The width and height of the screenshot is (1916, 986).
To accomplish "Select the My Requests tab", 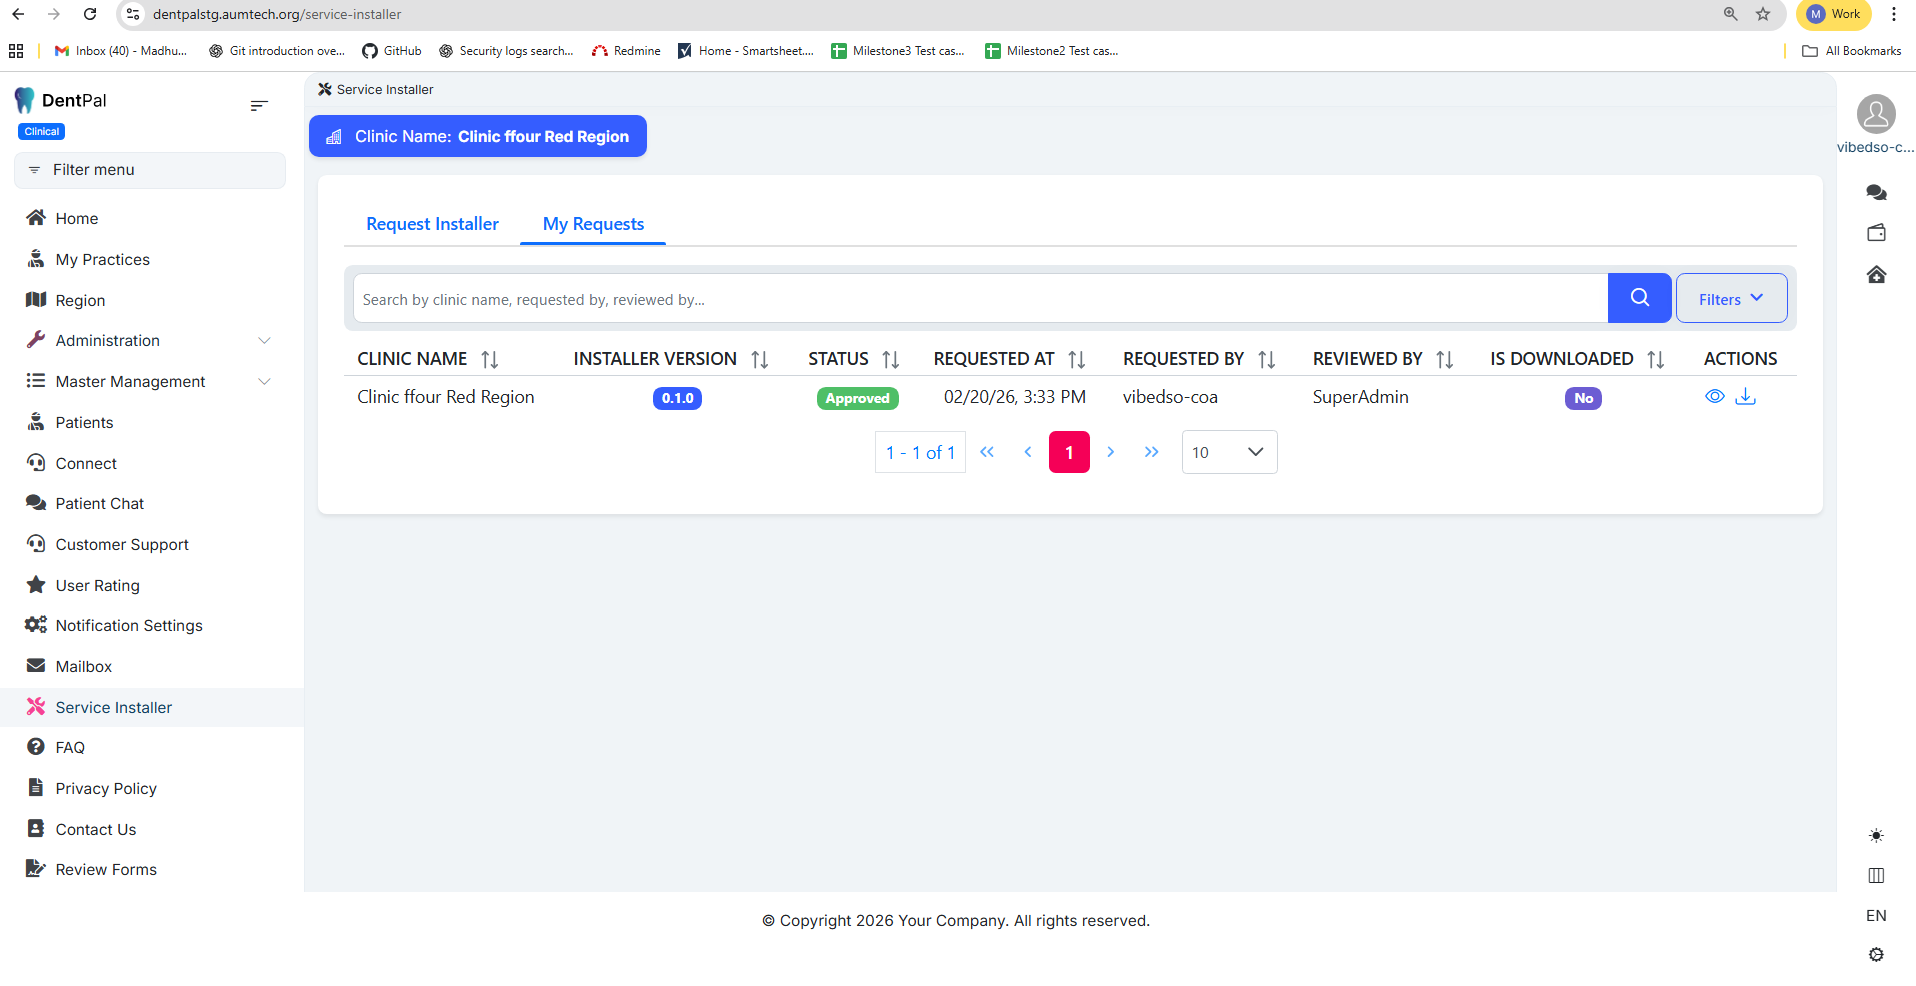I will pyautogui.click(x=593, y=224).
